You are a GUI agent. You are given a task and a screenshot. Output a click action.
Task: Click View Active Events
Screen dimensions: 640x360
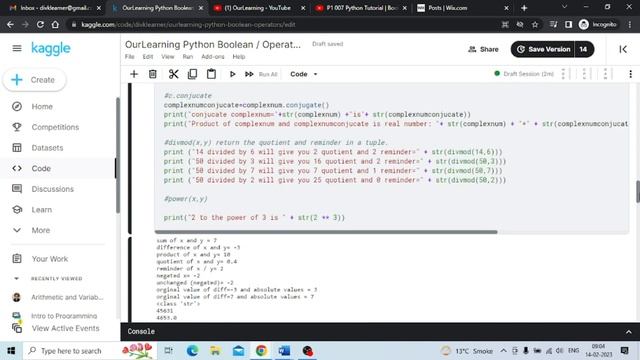point(65,328)
